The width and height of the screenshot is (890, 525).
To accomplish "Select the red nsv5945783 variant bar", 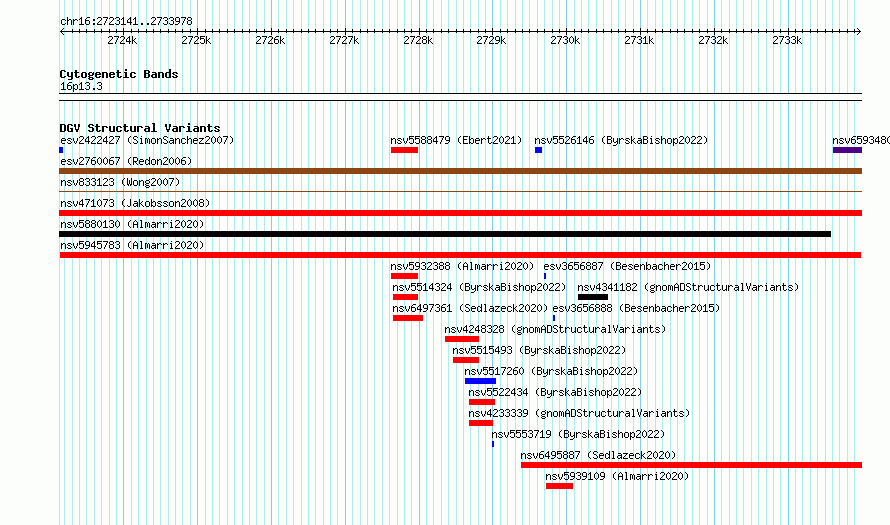I will pos(460,255).
